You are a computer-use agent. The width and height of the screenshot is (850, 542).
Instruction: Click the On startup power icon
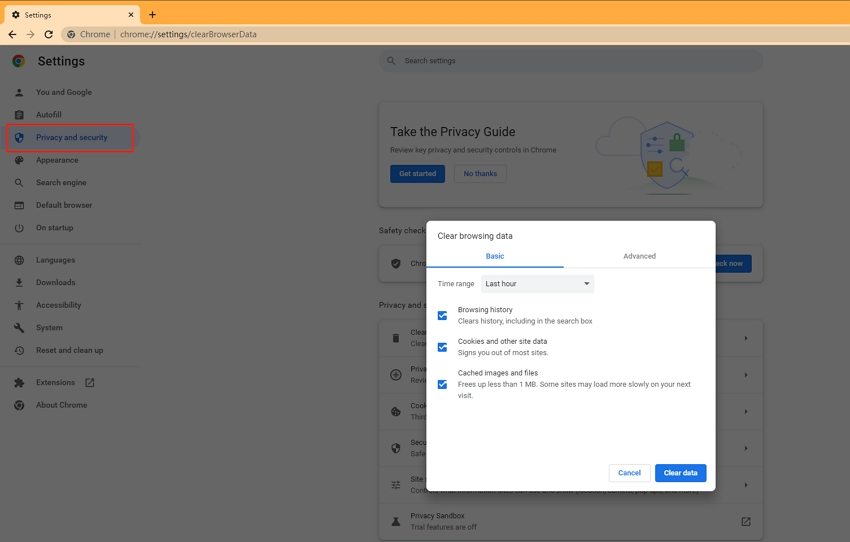click(19, 228)
